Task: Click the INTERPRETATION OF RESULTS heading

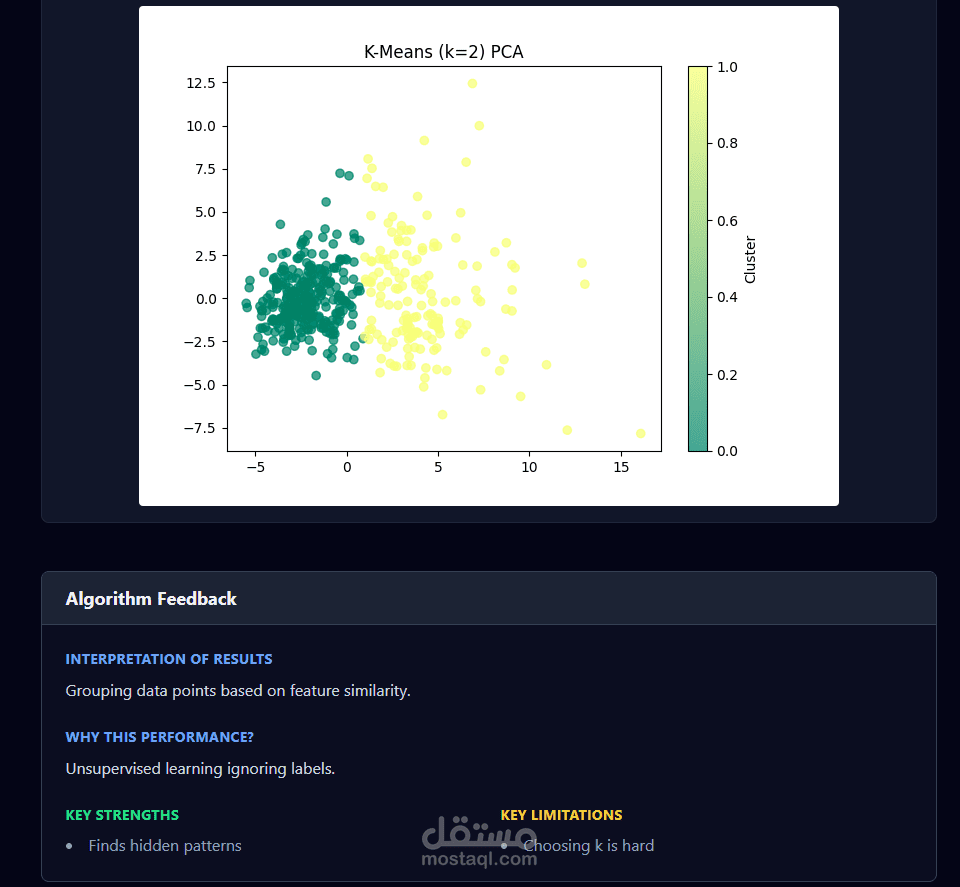Action: [169, 659]
